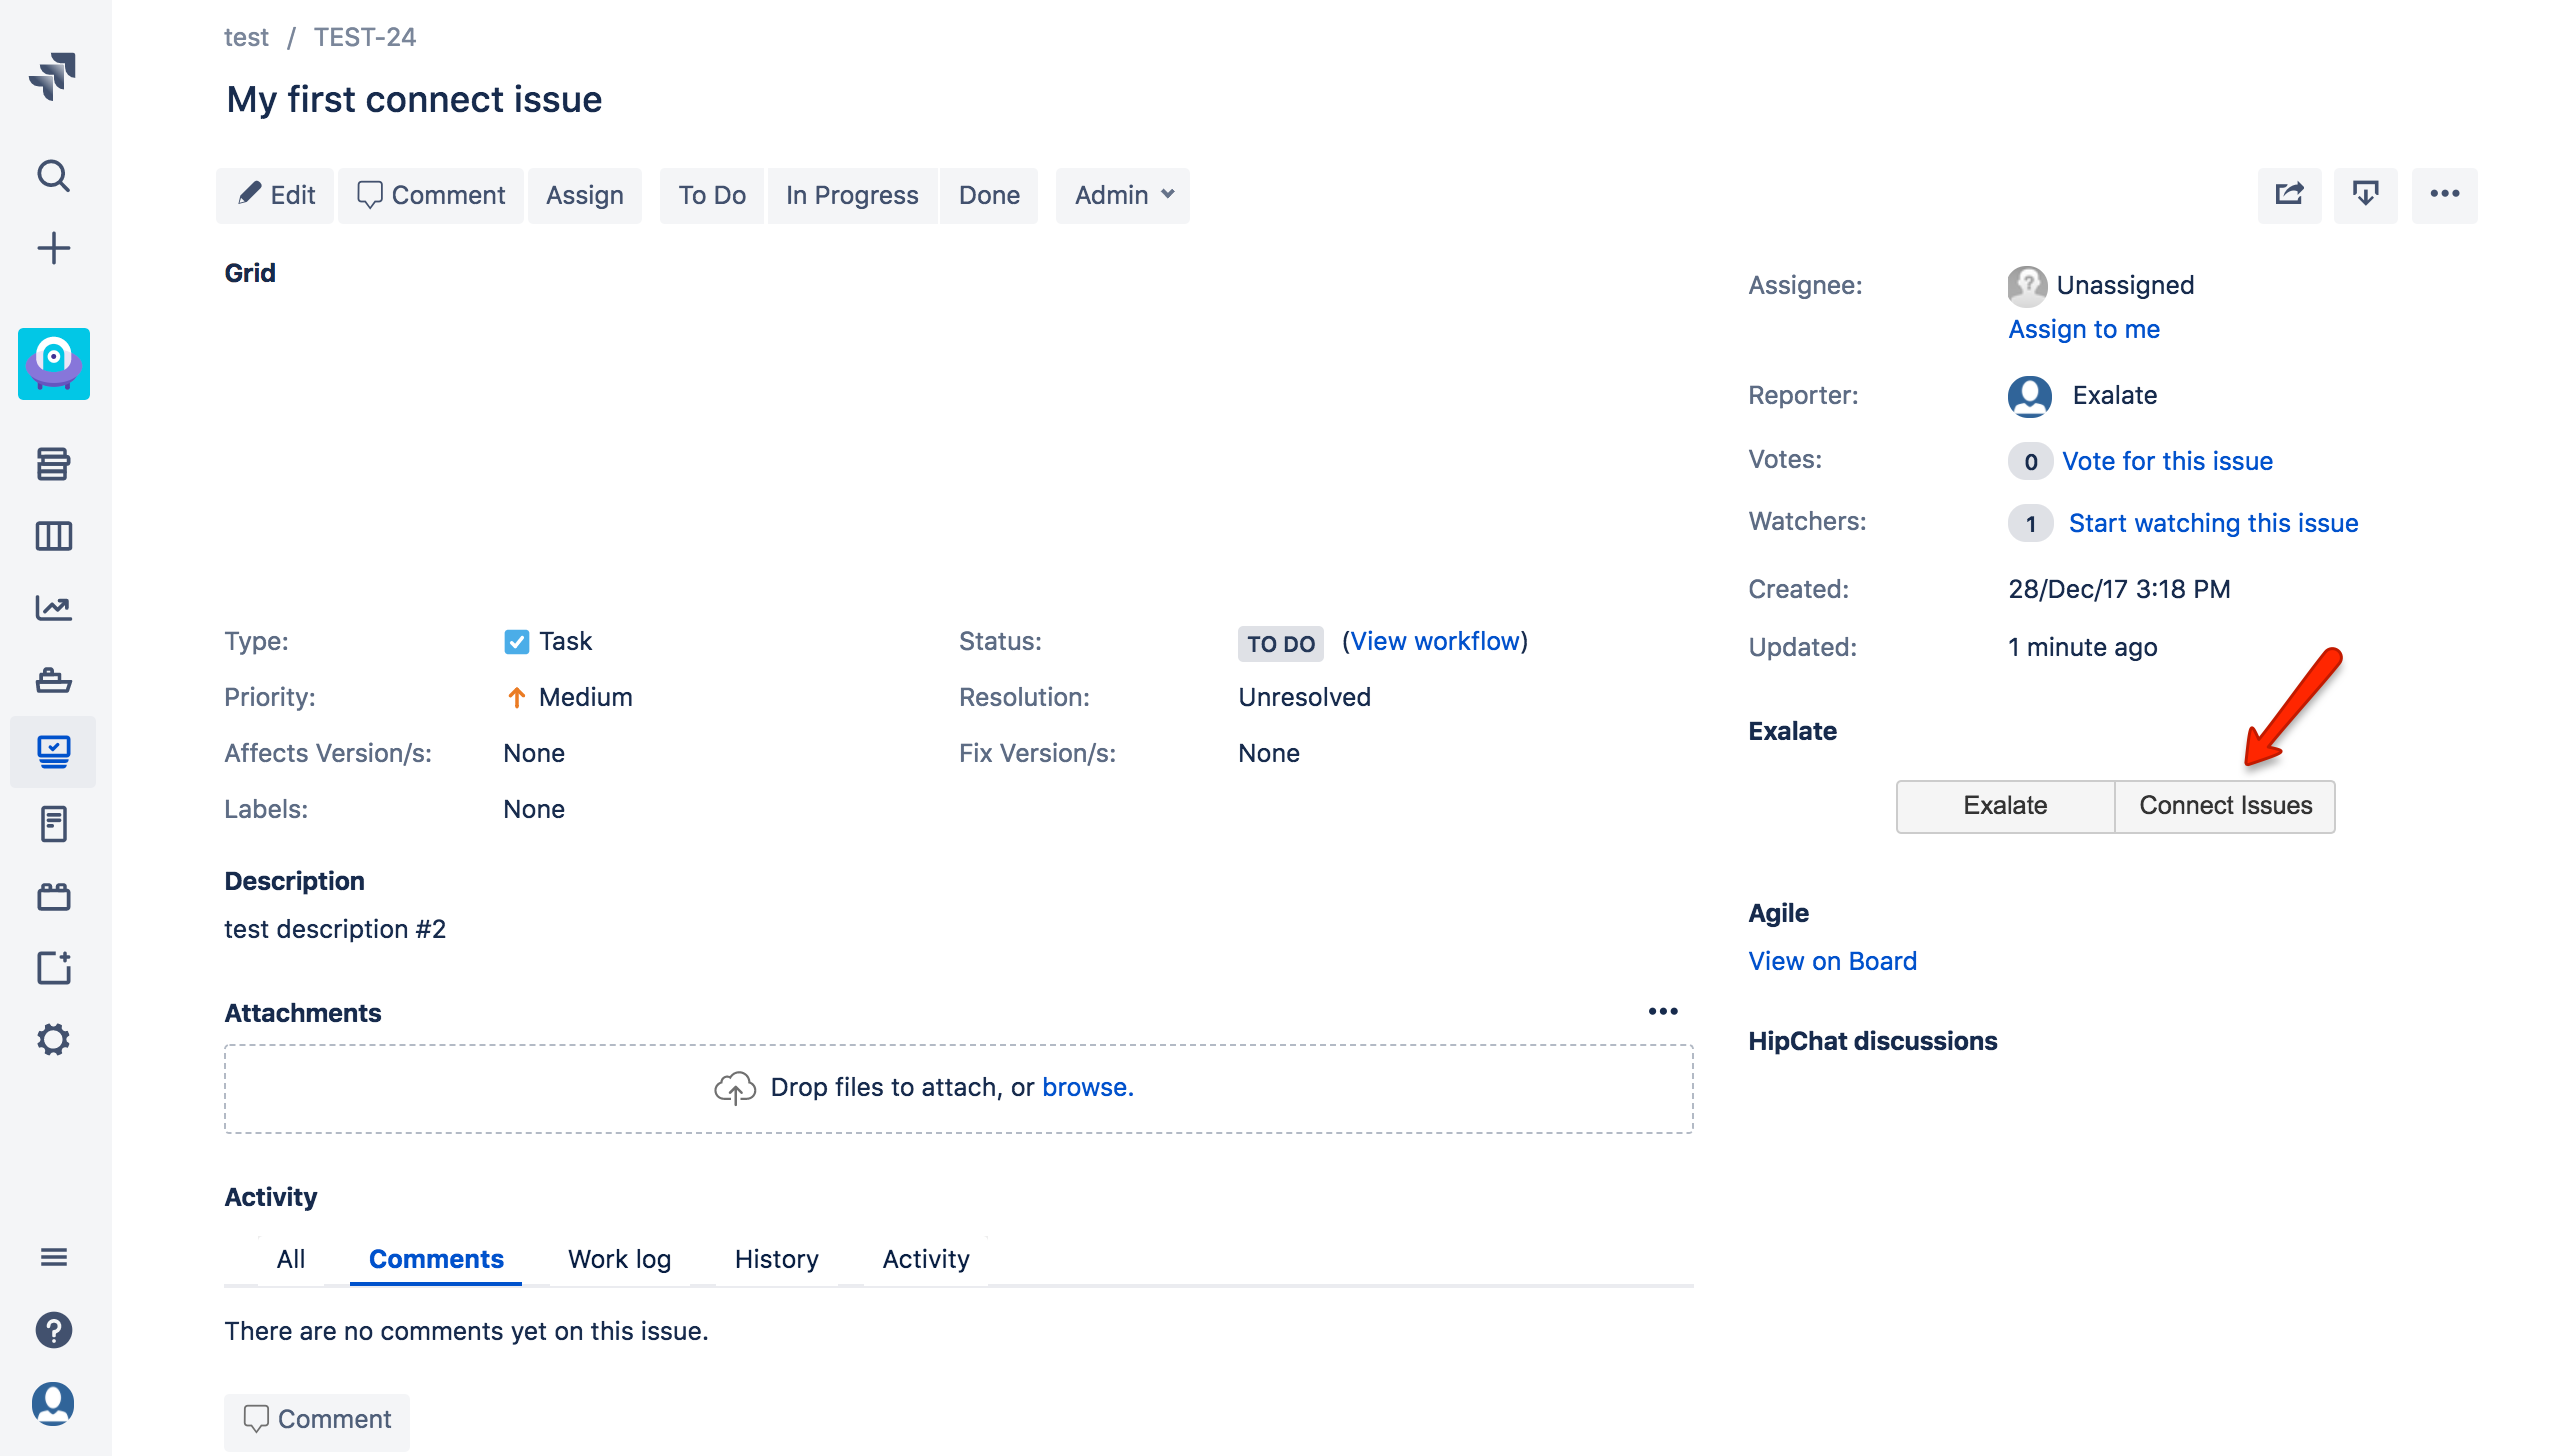Select the Exalate app icon in the sidebar
2566x1456 pixels.
click(53, 364)
